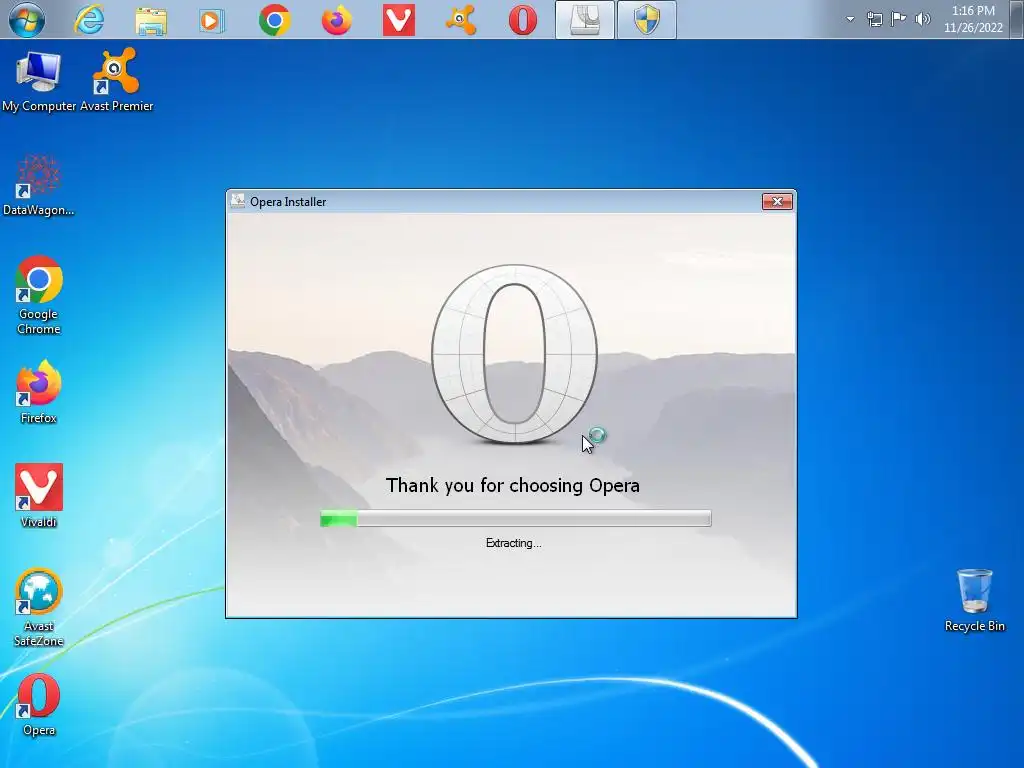
Task: Select Avast Premier desktop shortcut
Action: tap(116, 80)
